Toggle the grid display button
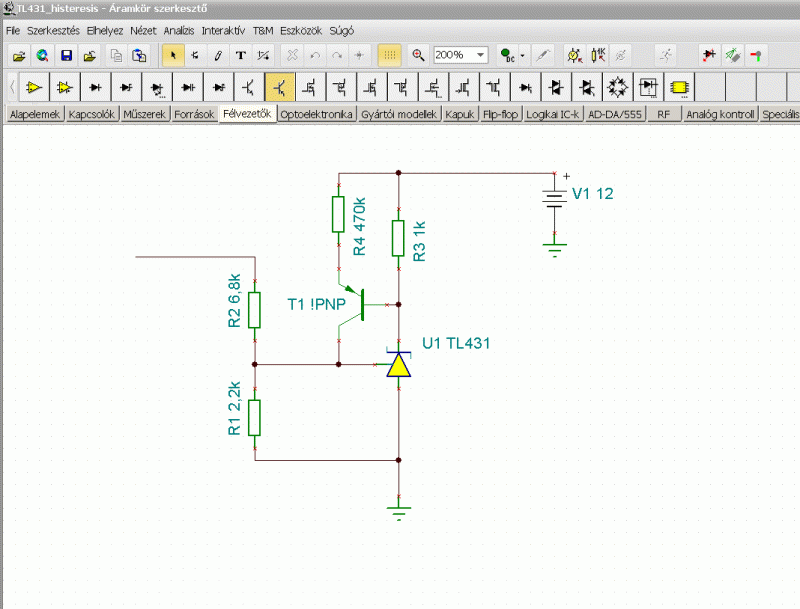 coord(389,55)
